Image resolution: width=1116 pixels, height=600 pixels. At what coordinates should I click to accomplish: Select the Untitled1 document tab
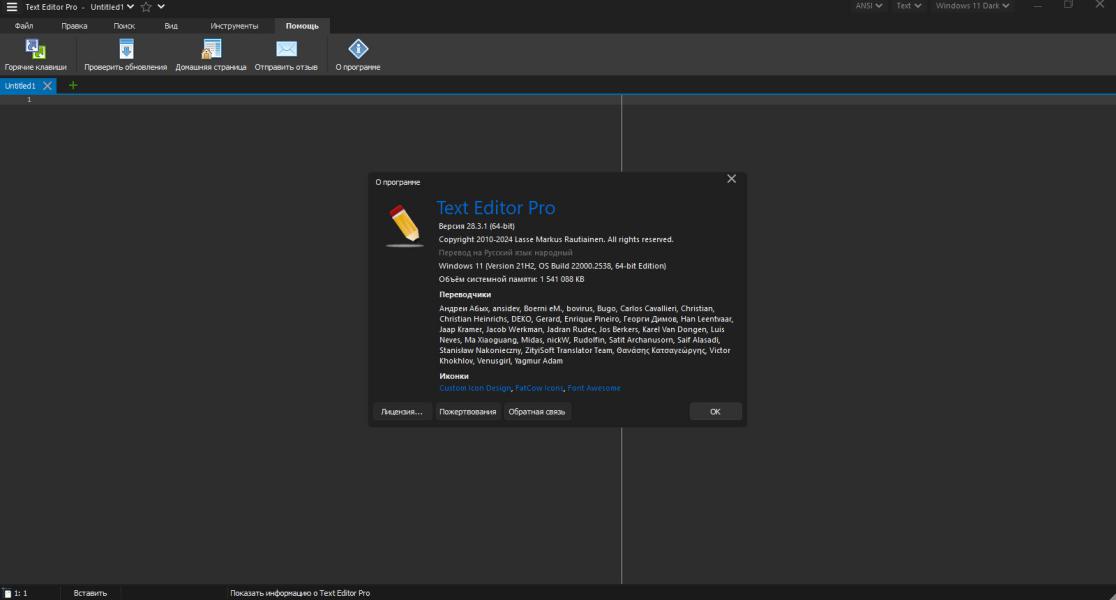coord(20,85)
